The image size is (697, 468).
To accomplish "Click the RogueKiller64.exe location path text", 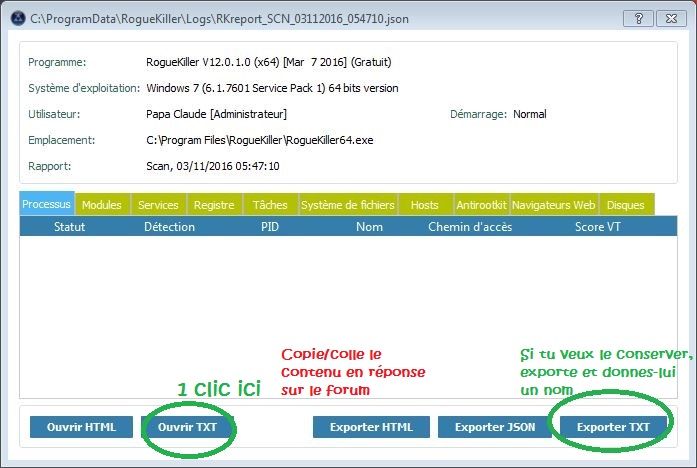I will click(260, 140).
